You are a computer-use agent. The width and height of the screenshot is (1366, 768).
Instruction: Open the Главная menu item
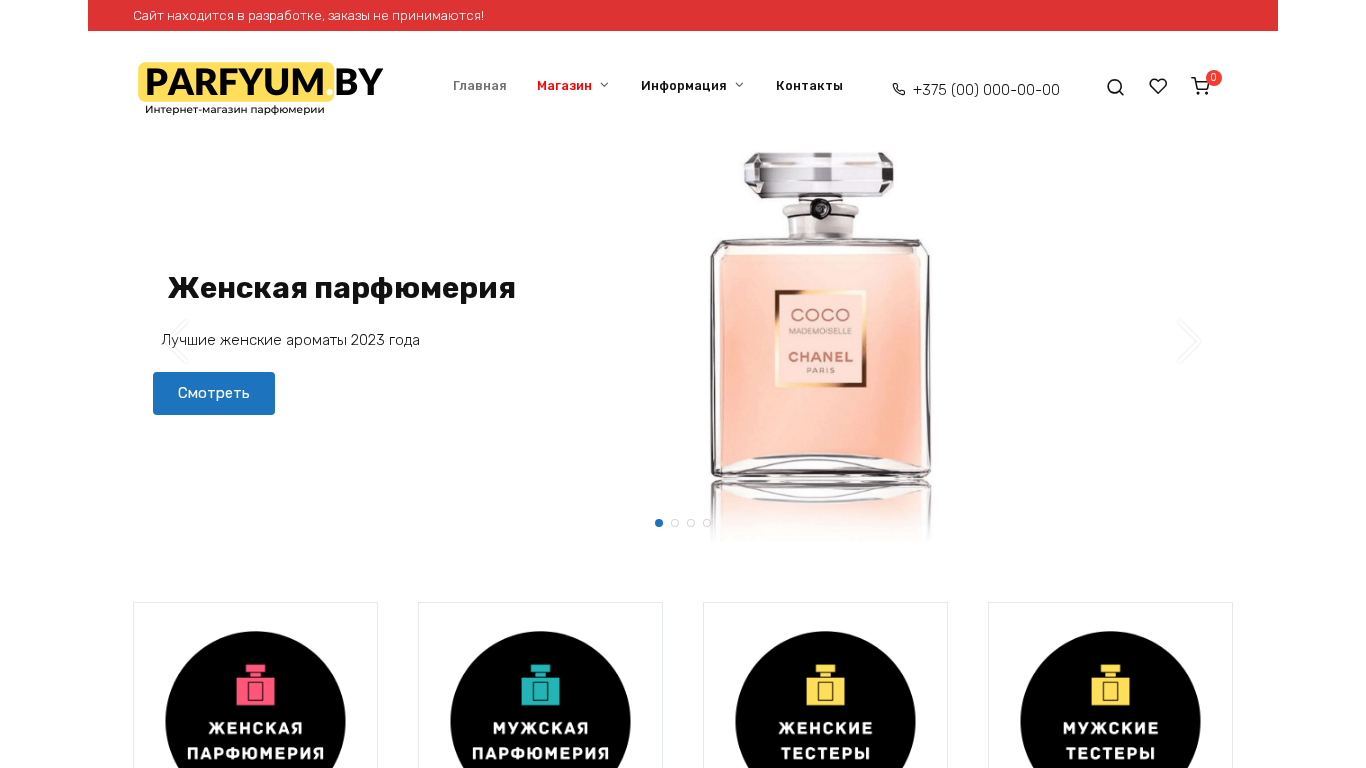pyautogui.click(x=480, y=86)
